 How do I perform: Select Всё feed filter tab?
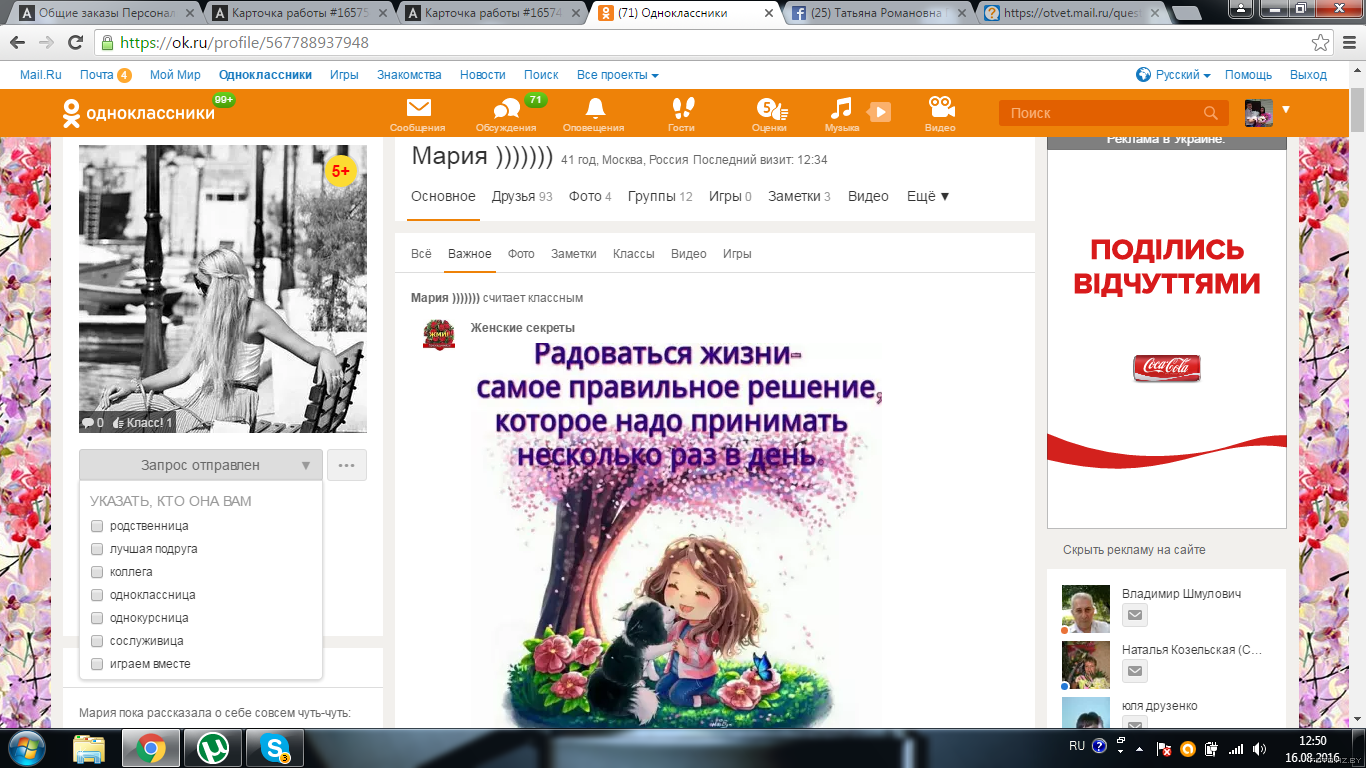click(421, 254)
